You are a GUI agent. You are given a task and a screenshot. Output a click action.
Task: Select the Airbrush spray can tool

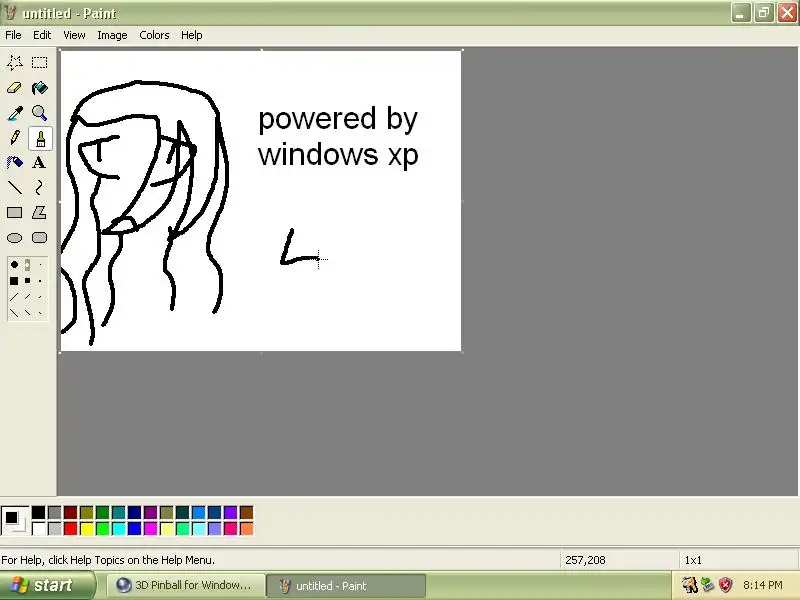(14, 163)
